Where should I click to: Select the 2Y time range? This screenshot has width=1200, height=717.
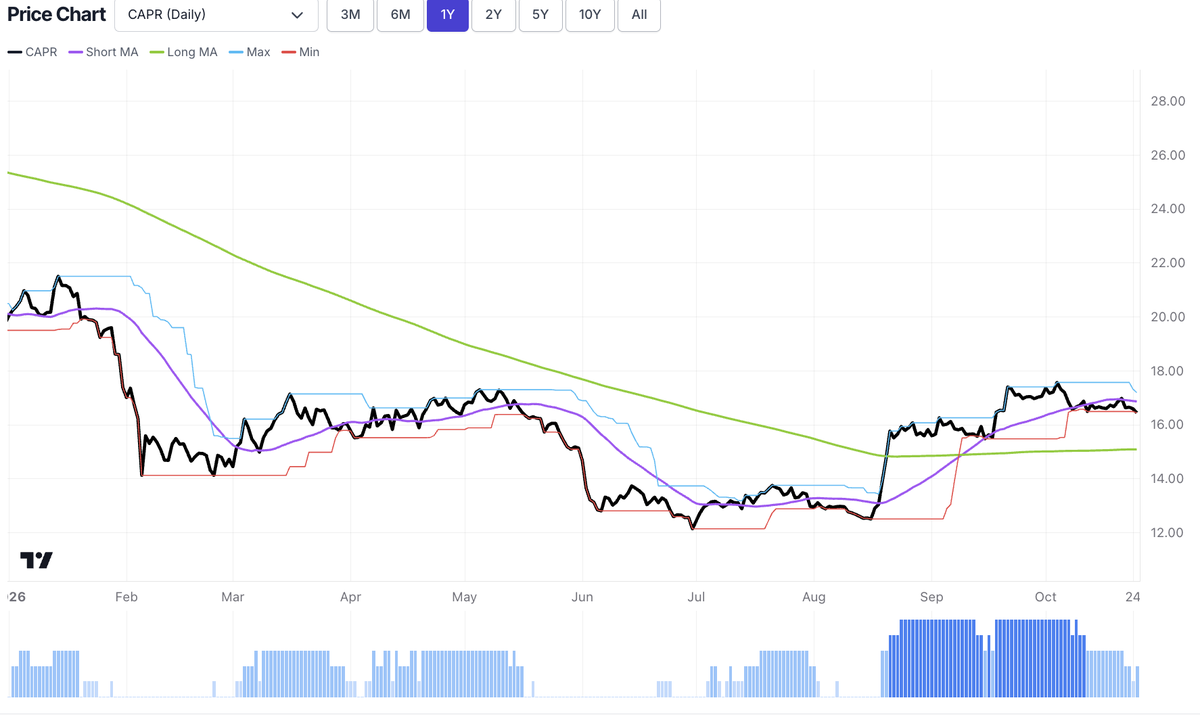[x=493, y=15]
